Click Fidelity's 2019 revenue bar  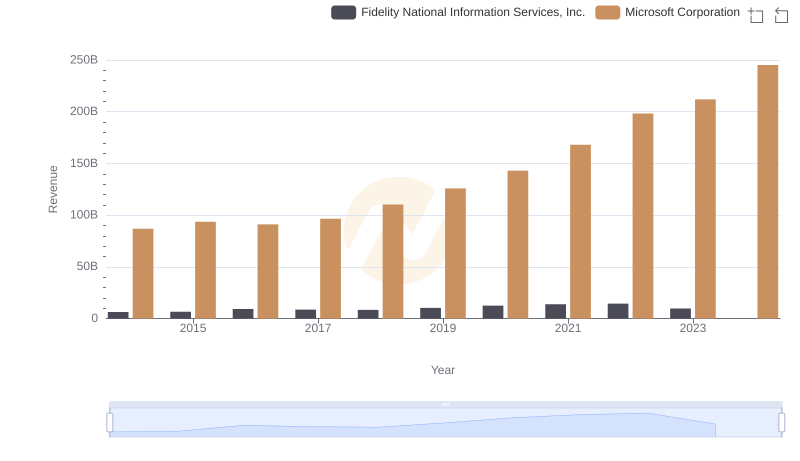point(431,313)
